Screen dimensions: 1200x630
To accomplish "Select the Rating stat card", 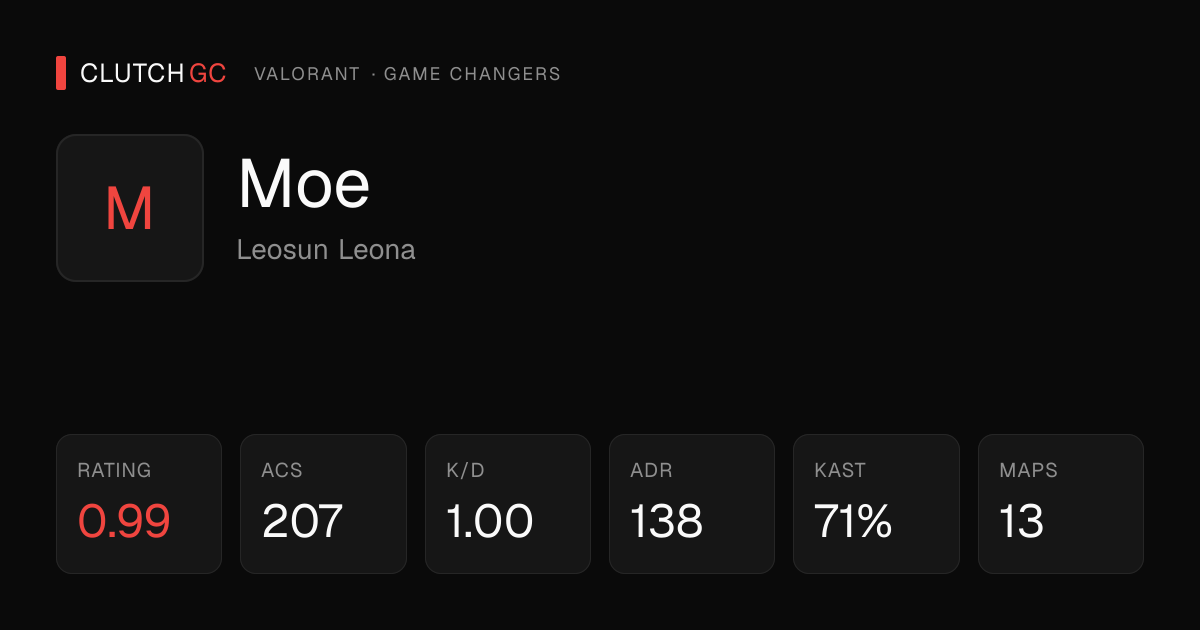I will coord(139,504).
